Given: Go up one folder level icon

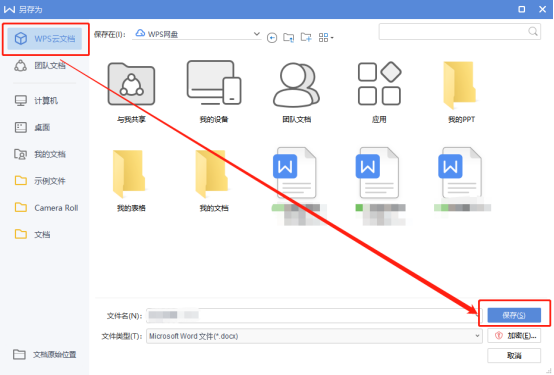Looking at the screenshot, I should [x=289, y=37].
